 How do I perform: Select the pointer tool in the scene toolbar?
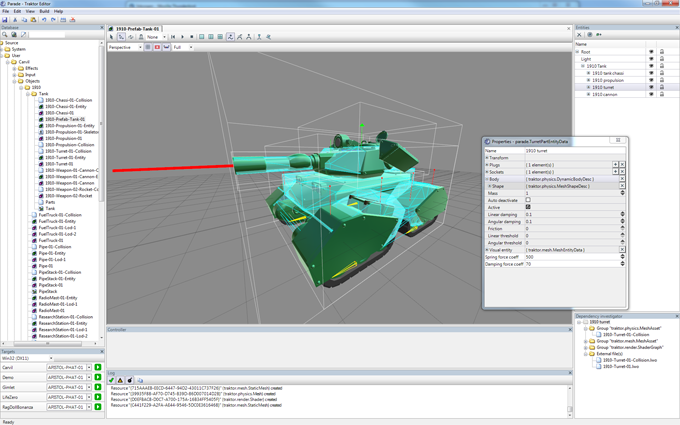112,37
